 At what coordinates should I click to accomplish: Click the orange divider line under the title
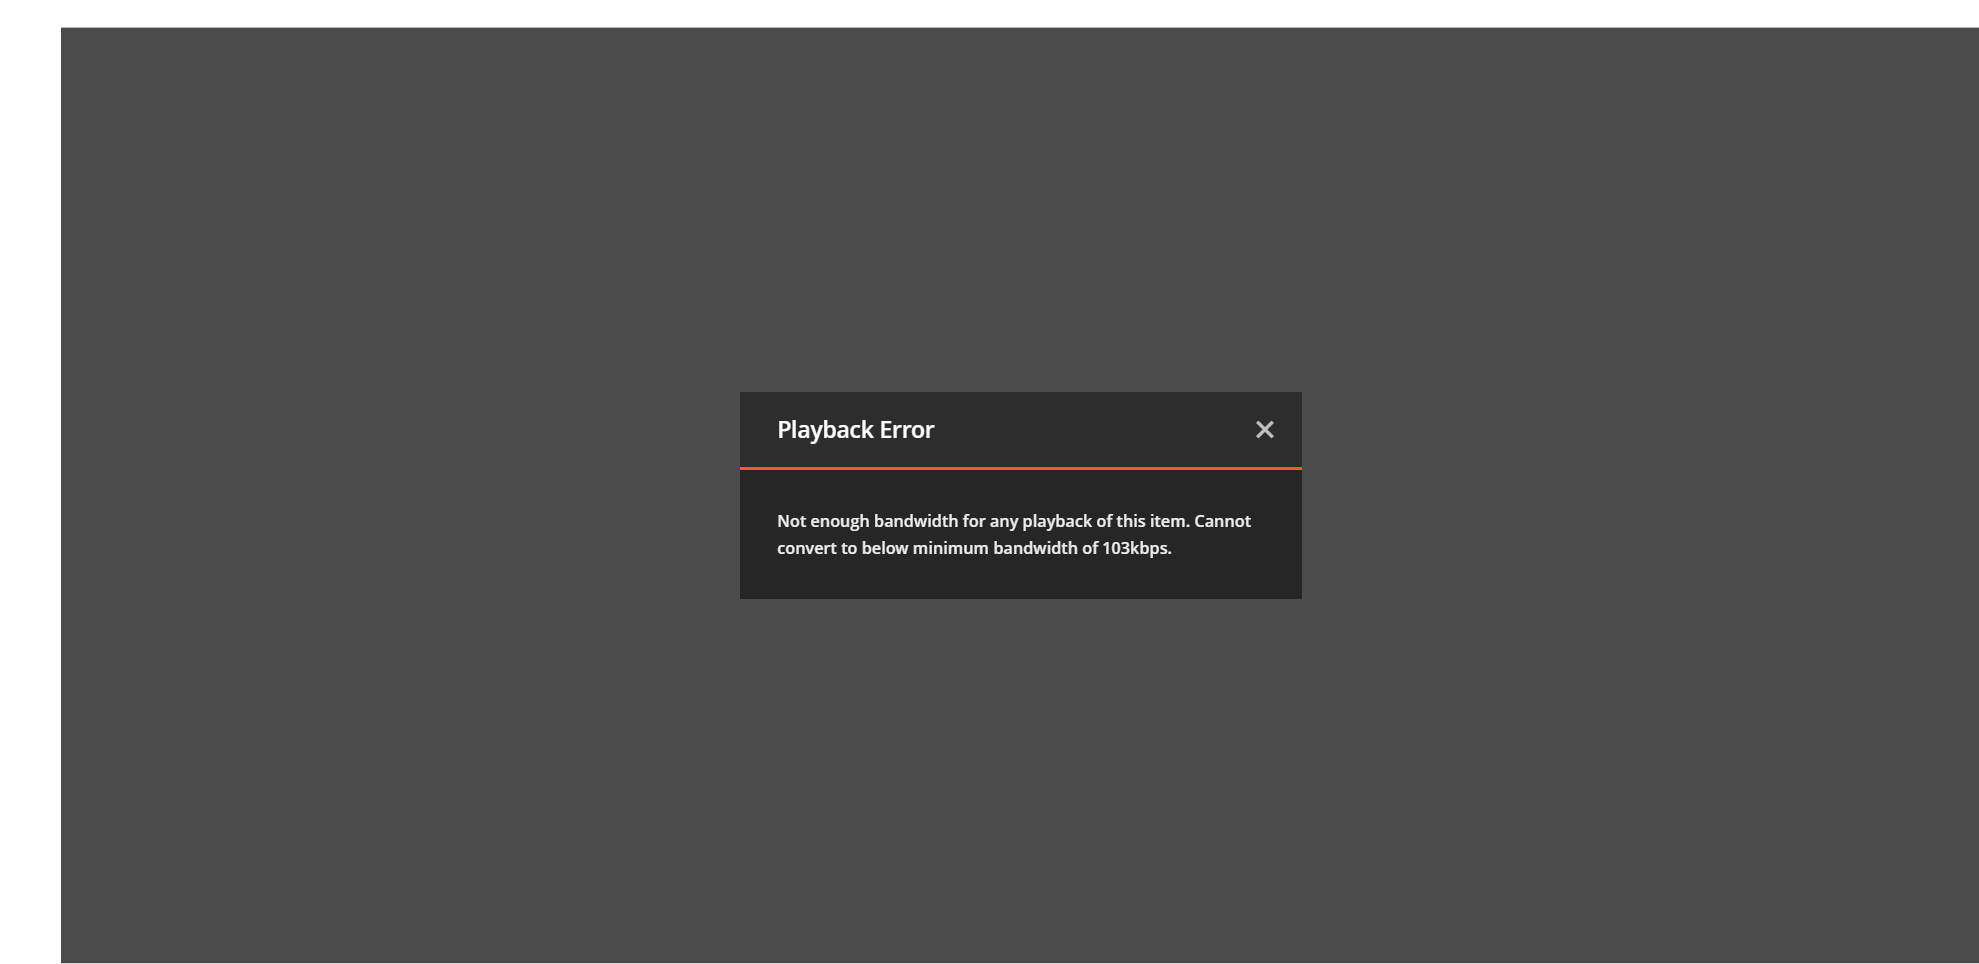click(1020, 468)
